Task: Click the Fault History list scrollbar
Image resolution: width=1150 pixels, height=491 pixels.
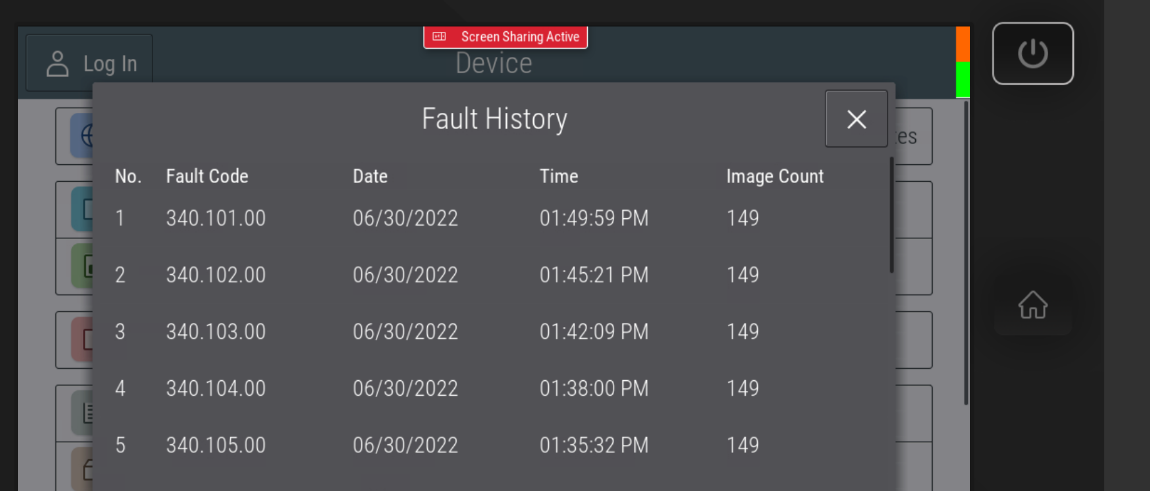Action: click(891, 215)
